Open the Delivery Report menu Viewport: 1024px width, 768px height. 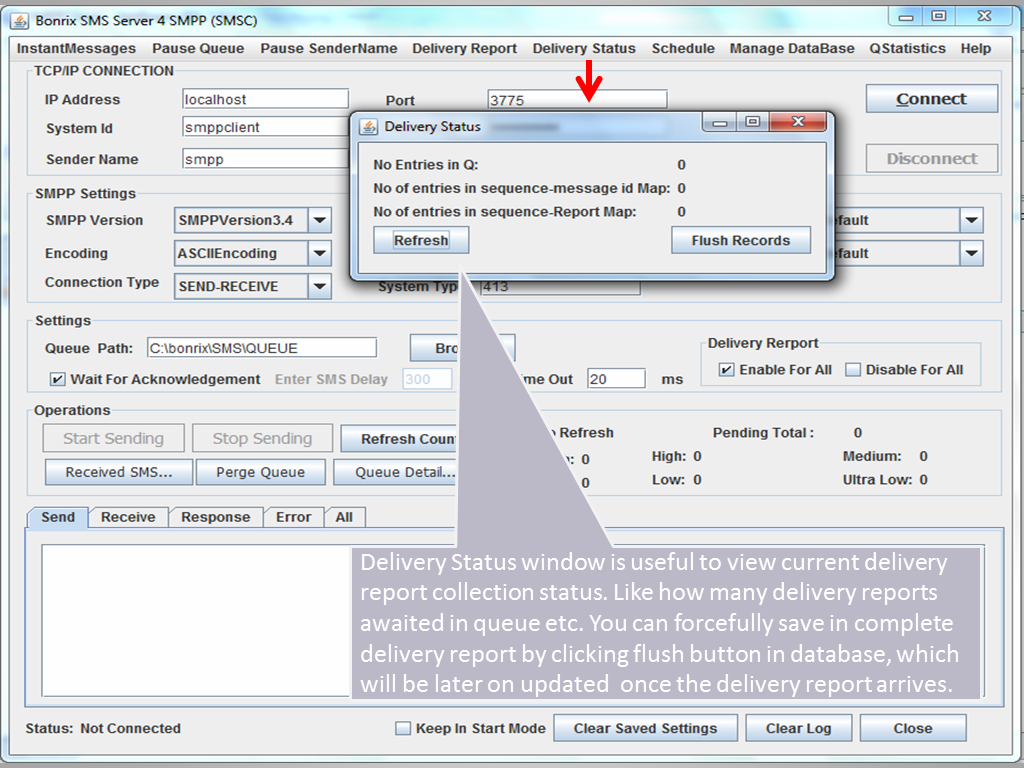pos(464,48)
